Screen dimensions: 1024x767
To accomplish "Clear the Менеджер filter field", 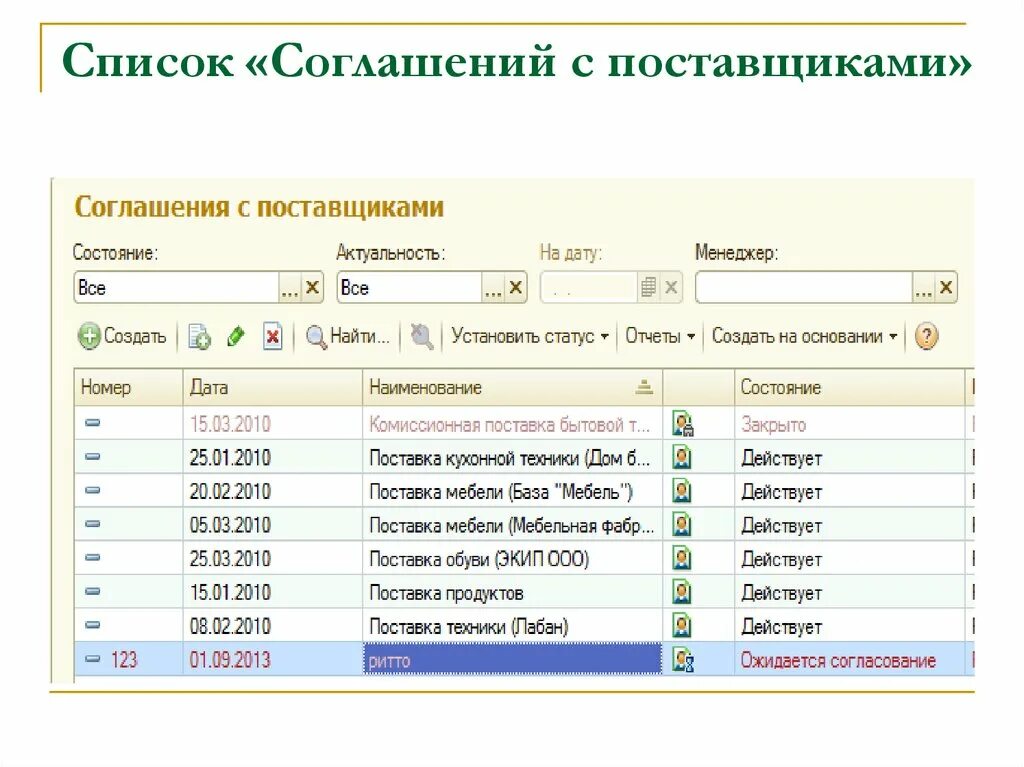I will tap(946, 287).
